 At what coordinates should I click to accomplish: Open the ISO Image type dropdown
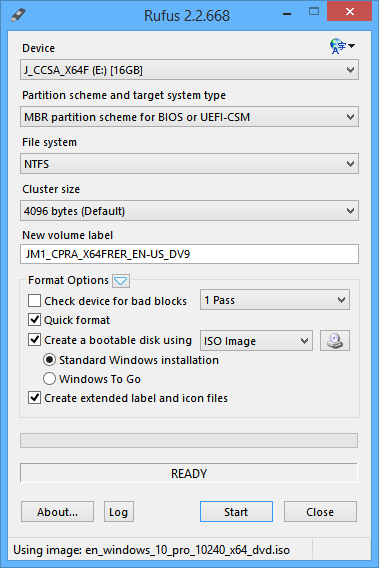click(x=256, y=341)
